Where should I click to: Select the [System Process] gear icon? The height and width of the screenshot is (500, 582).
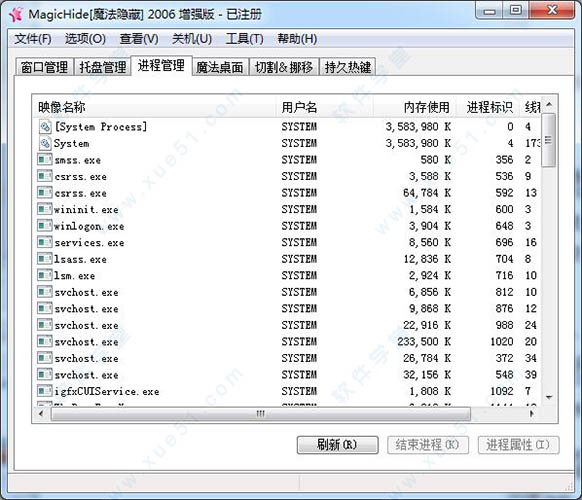[45, 127]
